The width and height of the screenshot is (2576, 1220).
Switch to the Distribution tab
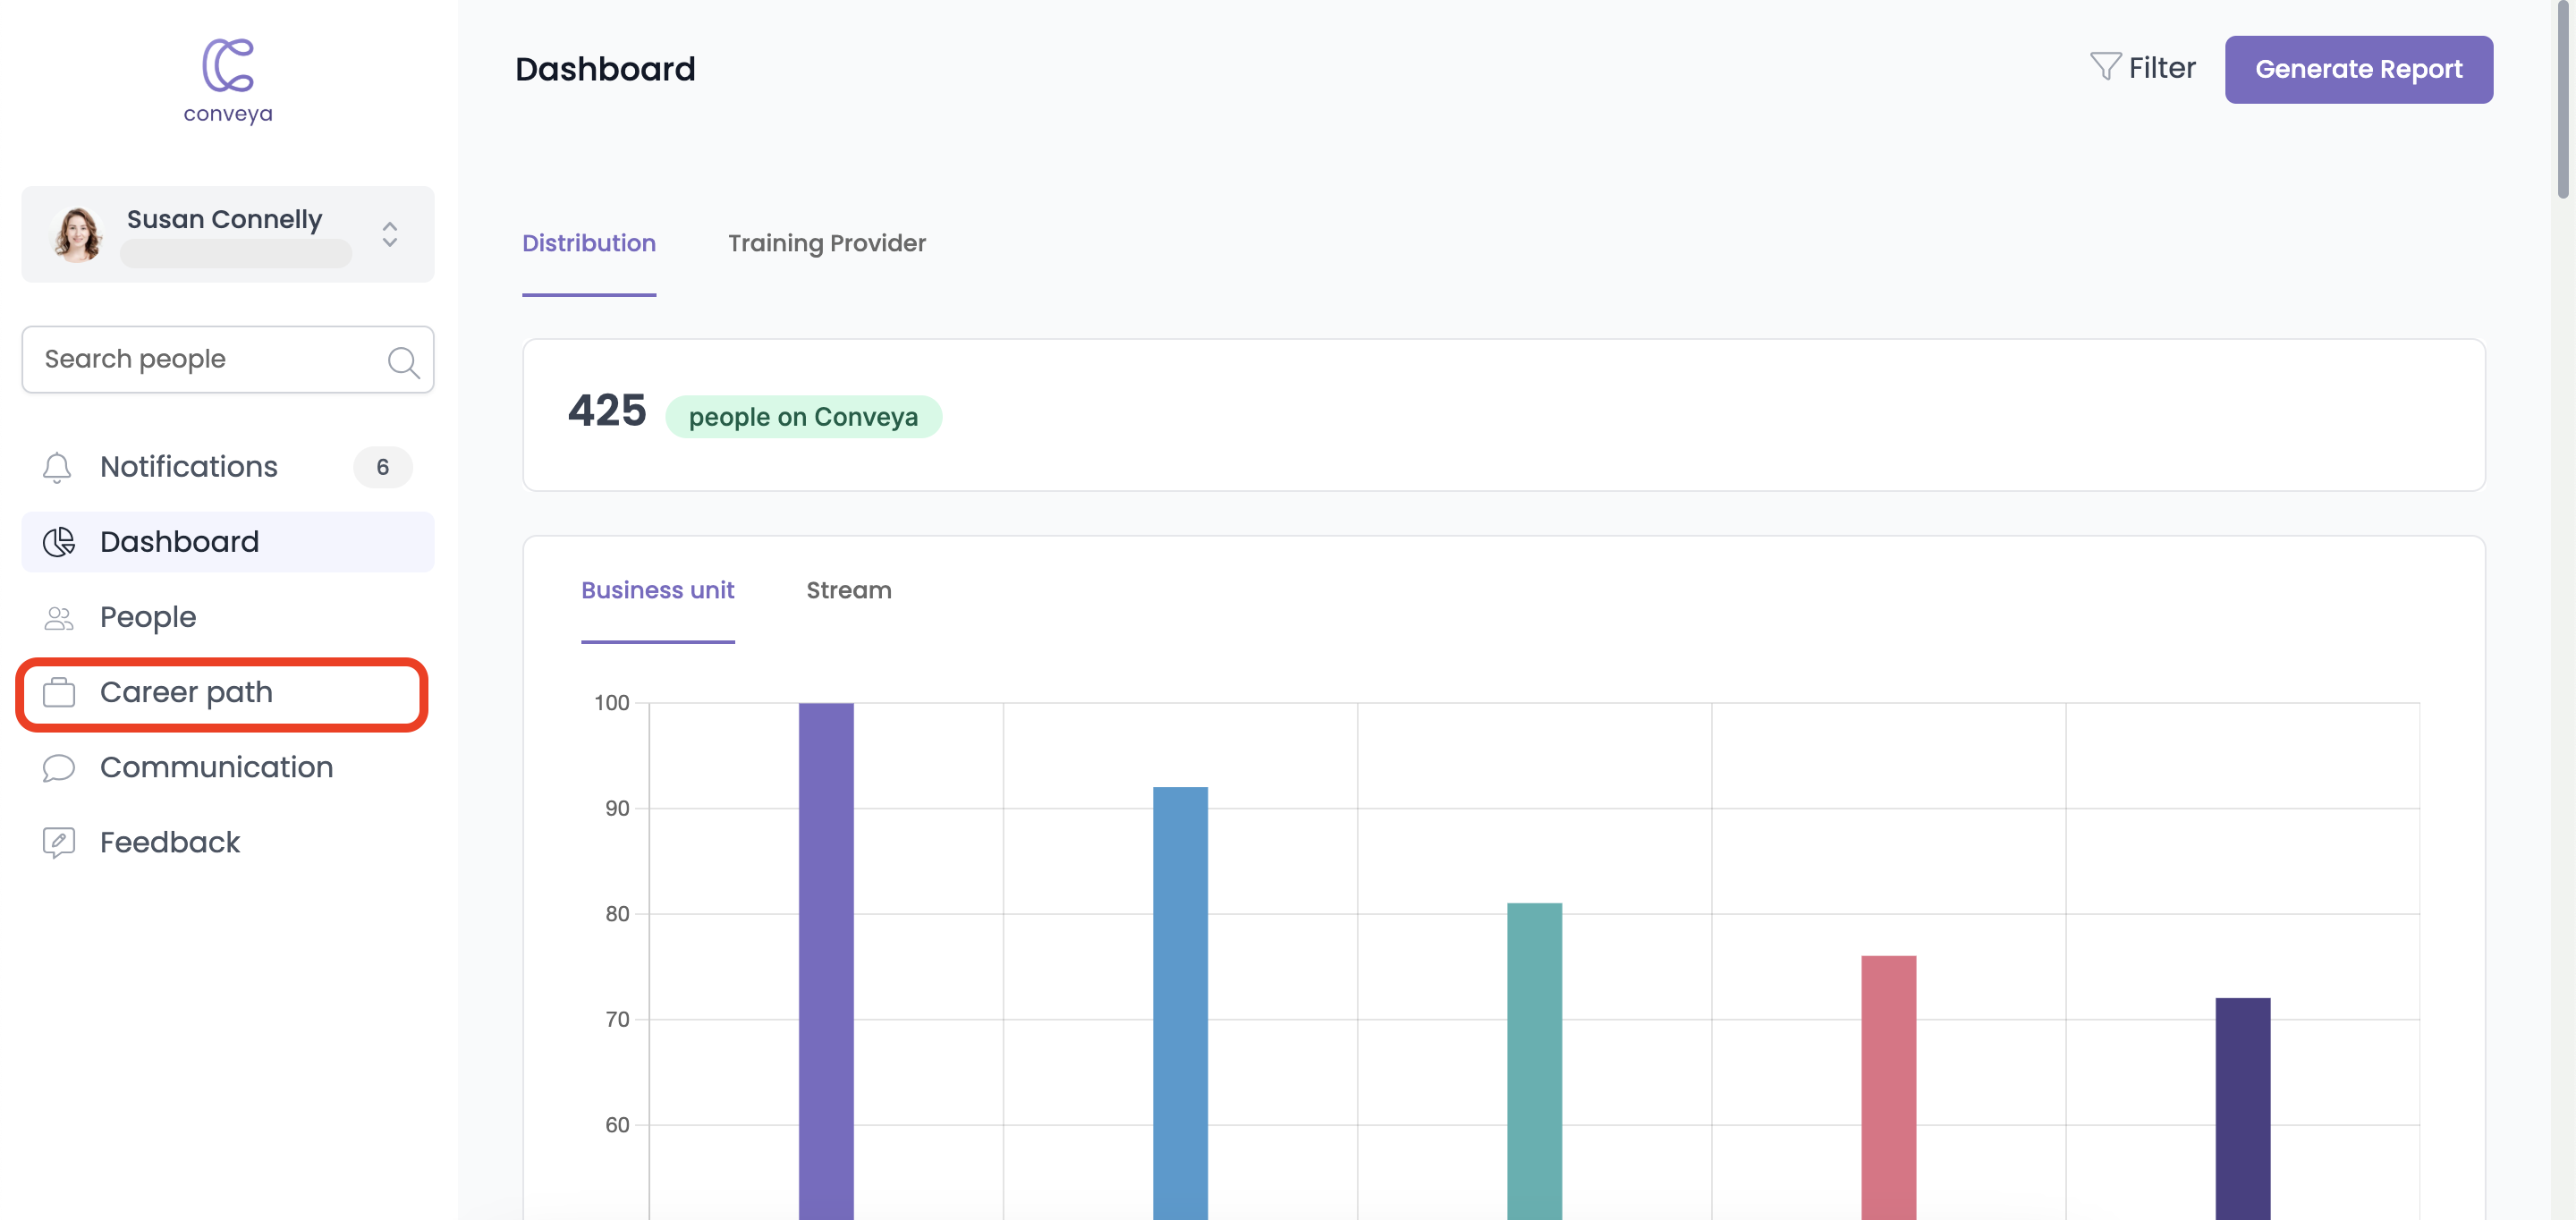[x=589, y=243]
